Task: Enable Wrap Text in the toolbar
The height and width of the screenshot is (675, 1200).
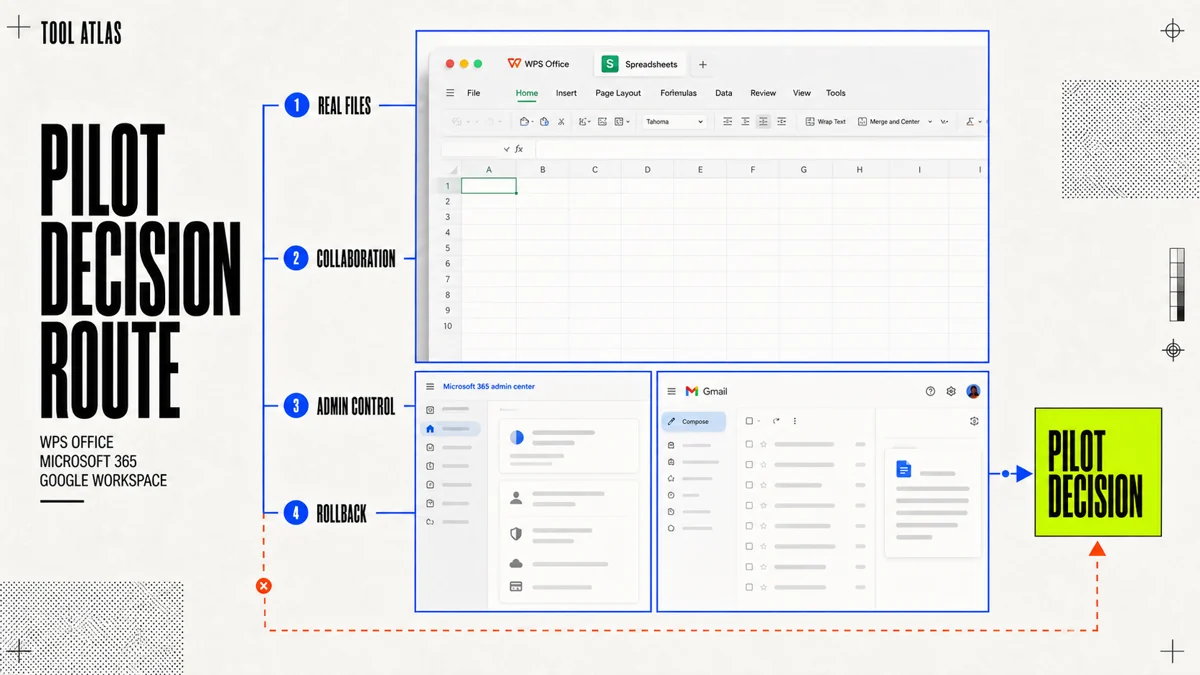Action: point(826,122)
